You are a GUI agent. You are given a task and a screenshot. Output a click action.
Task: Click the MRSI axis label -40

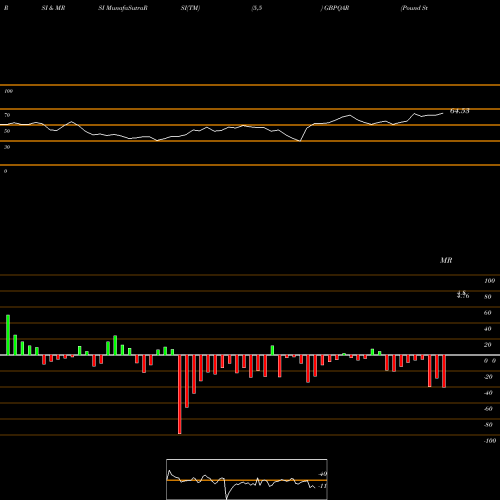[488, 393]
